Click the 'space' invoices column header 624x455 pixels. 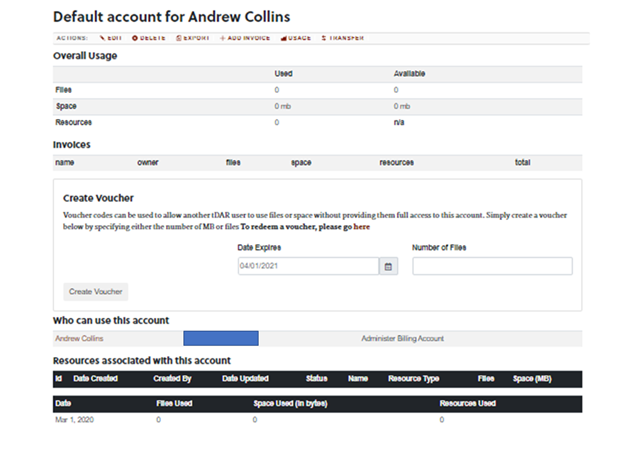[301, 162]
